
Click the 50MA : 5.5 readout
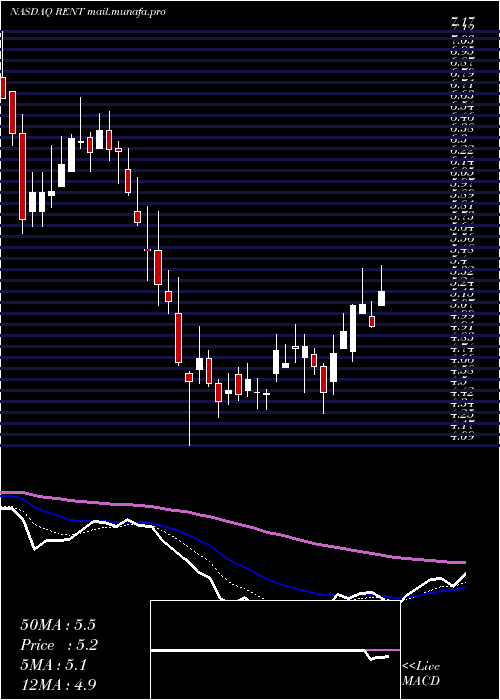tap(58, 625)
